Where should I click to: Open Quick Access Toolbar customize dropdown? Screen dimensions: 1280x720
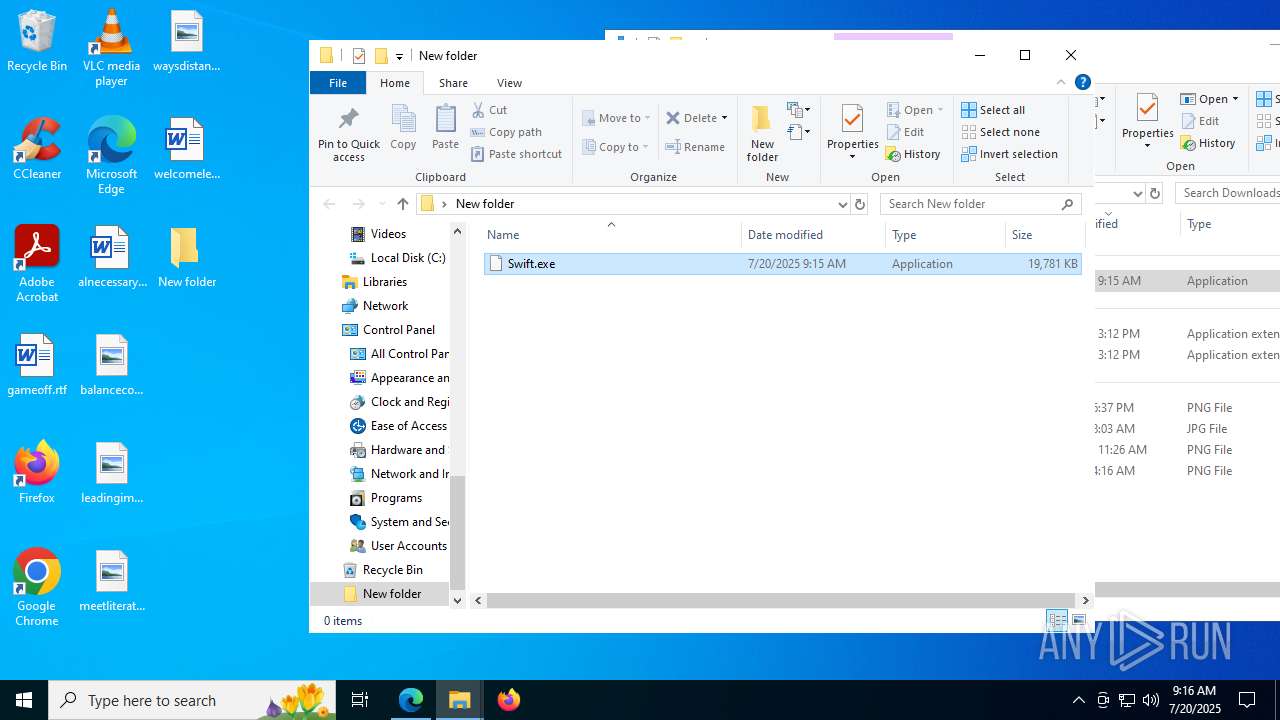click(x=399, y=56)
